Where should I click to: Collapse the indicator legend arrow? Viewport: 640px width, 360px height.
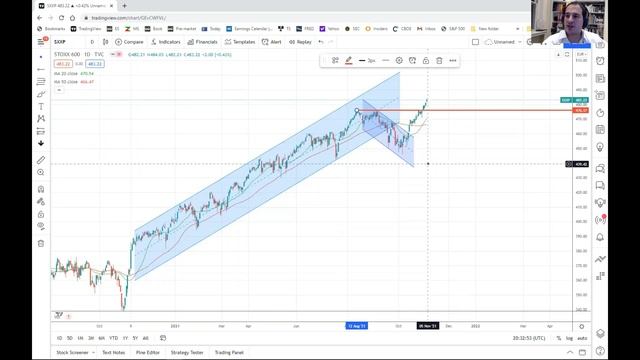click(59, 90)
